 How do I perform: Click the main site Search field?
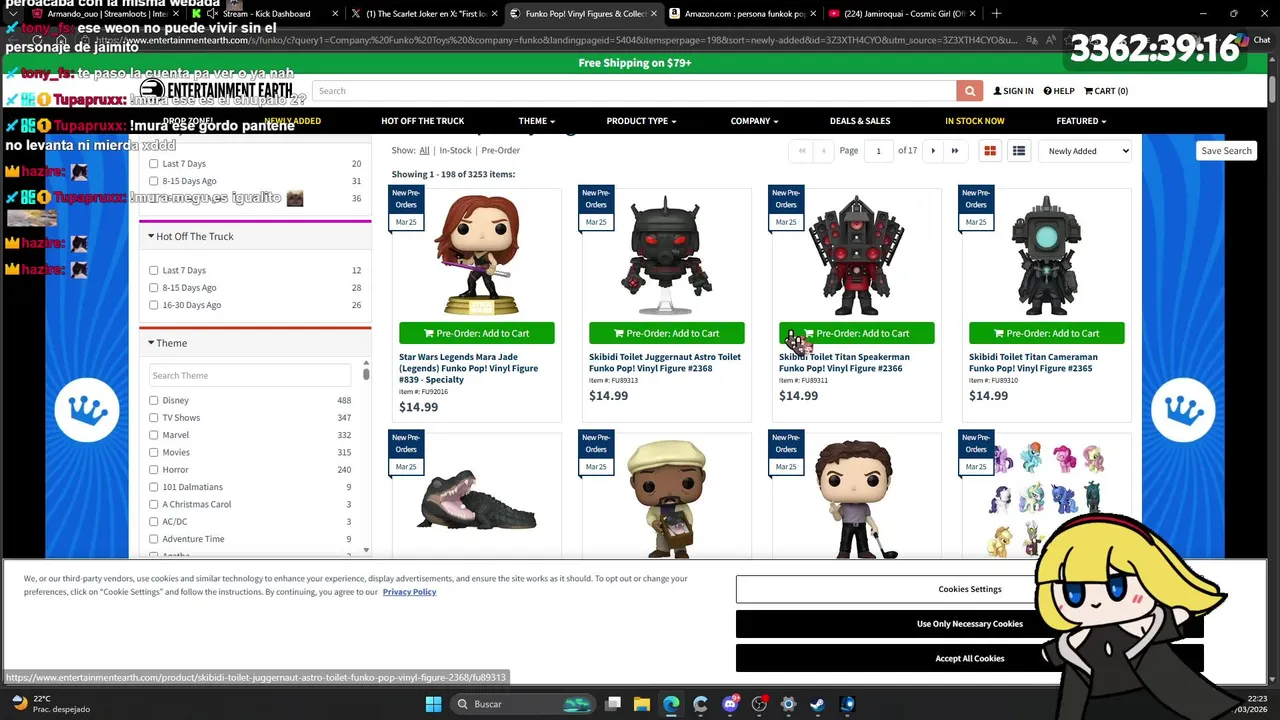(634, 91)
